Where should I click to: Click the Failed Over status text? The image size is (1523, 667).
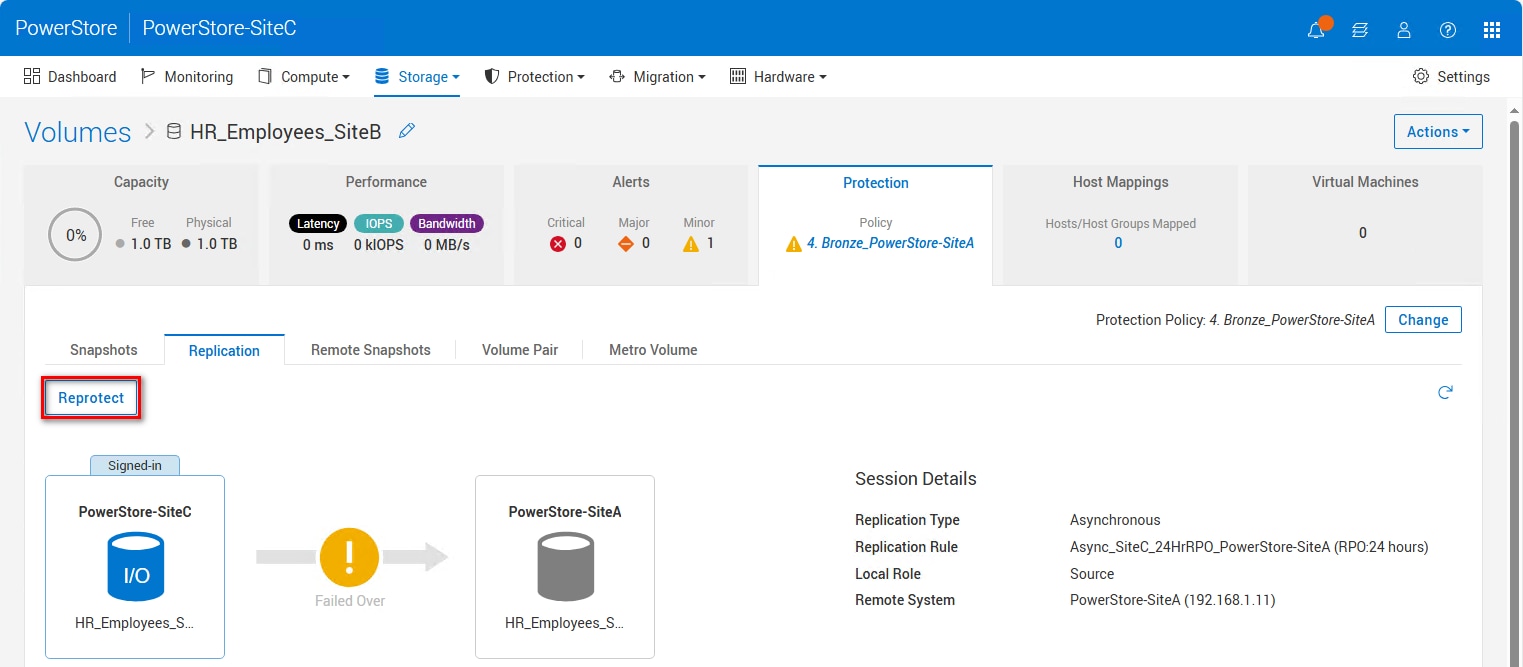tap(350, 601)
